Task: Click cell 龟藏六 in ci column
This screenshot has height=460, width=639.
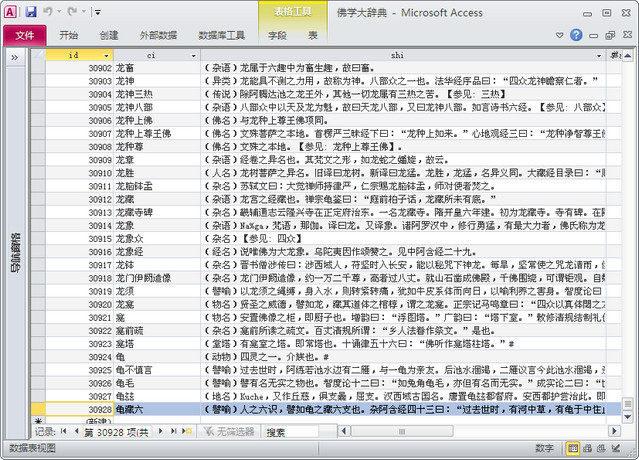Action: 157,409
